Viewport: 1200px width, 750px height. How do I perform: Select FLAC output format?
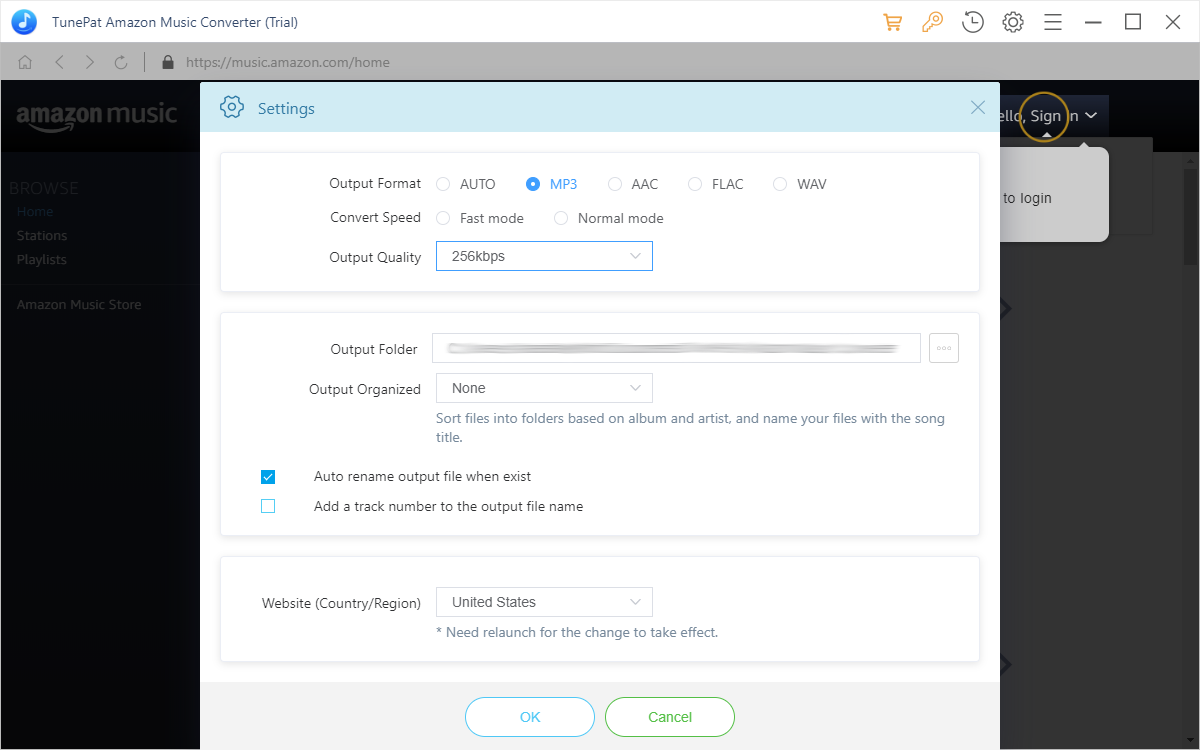pos(716,184)
